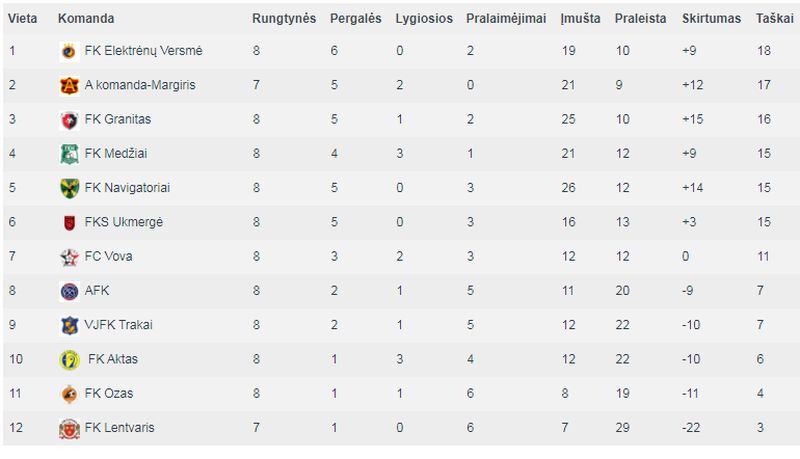Click the FK Ozas team logo

[x=69, y=394]
